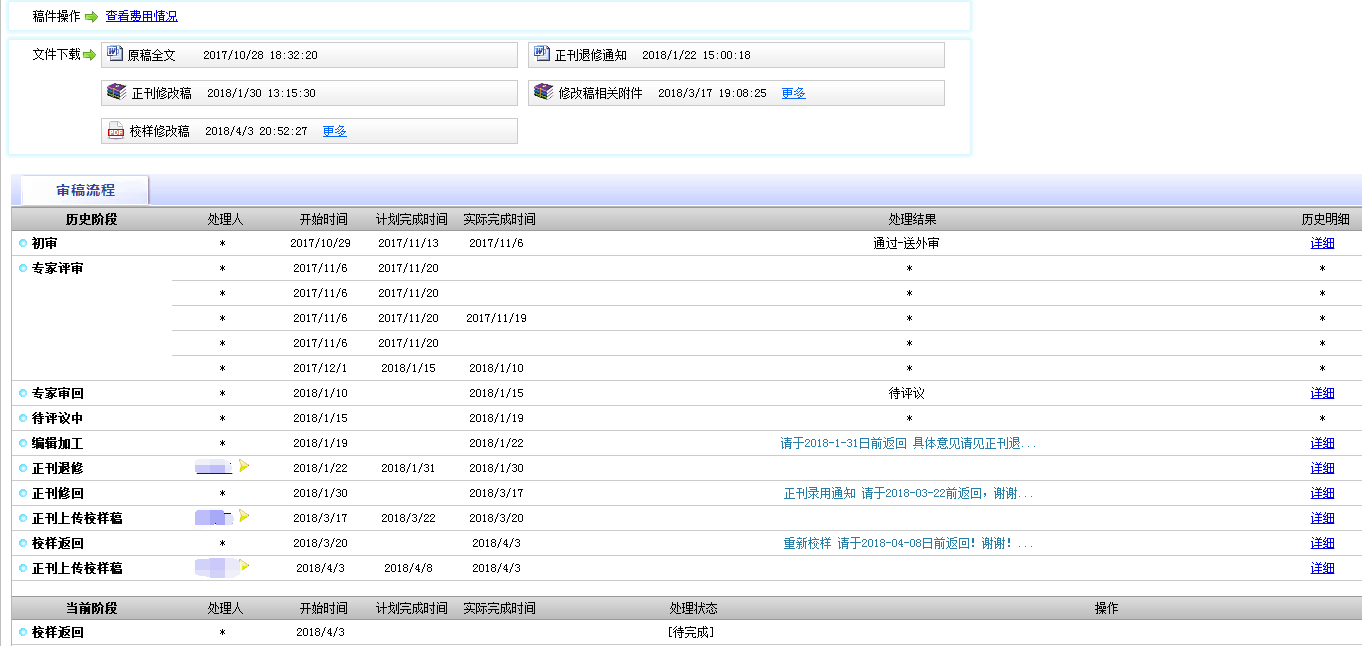
Task: Open 详细 link for 正刊修回 row
Action: 1322,493
